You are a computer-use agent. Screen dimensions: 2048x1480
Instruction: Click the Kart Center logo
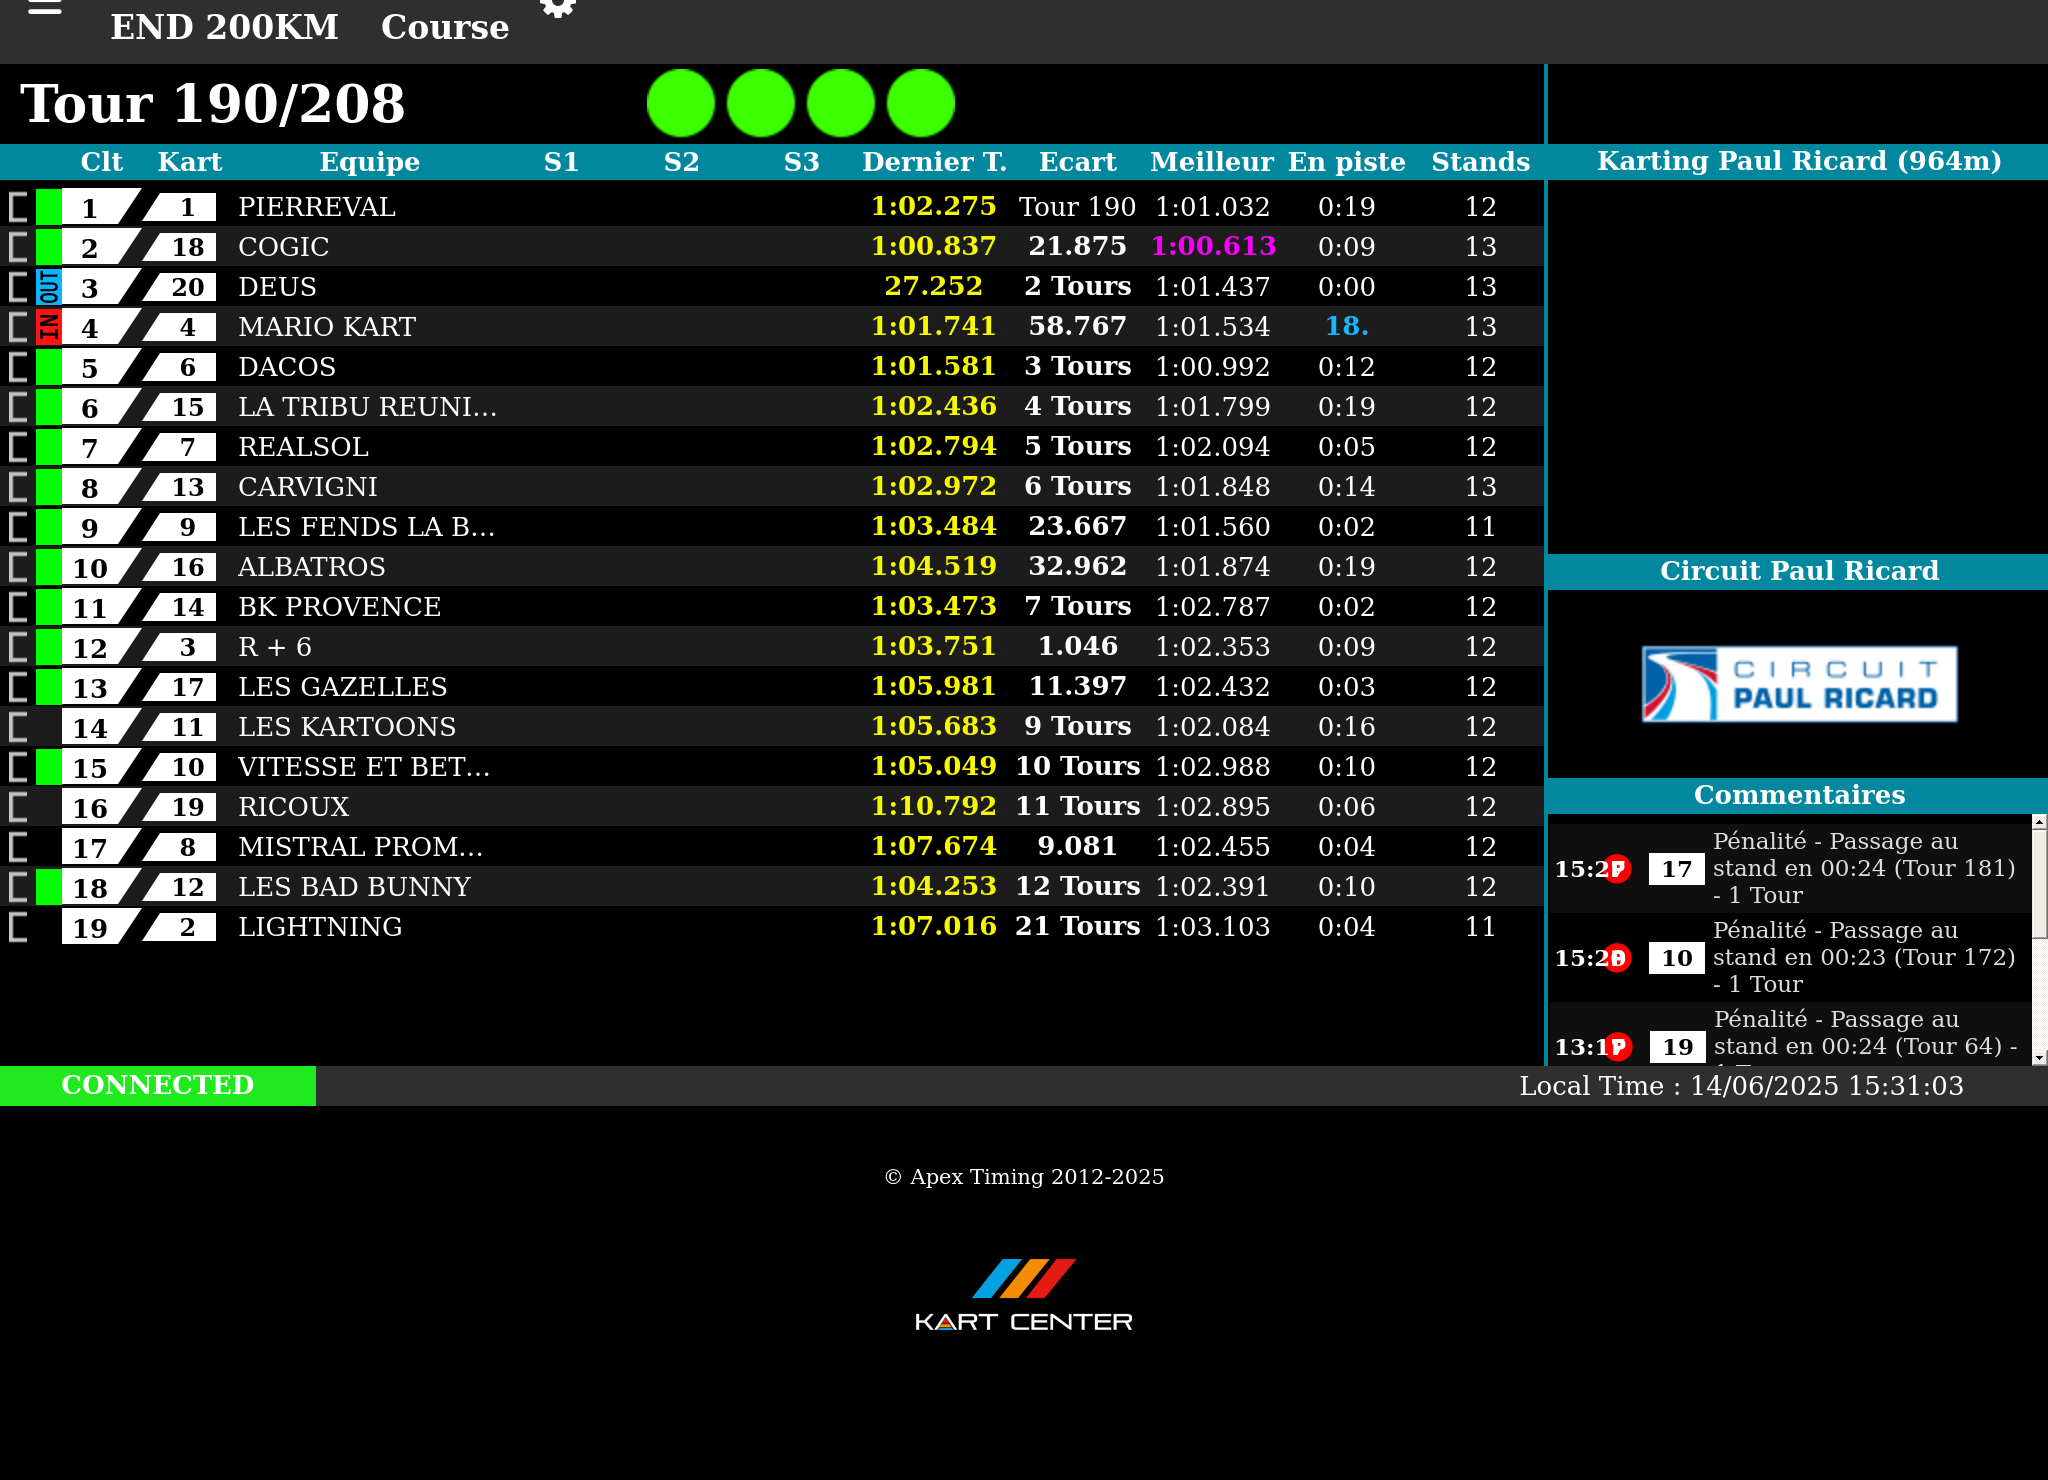pos(1023,1295)
